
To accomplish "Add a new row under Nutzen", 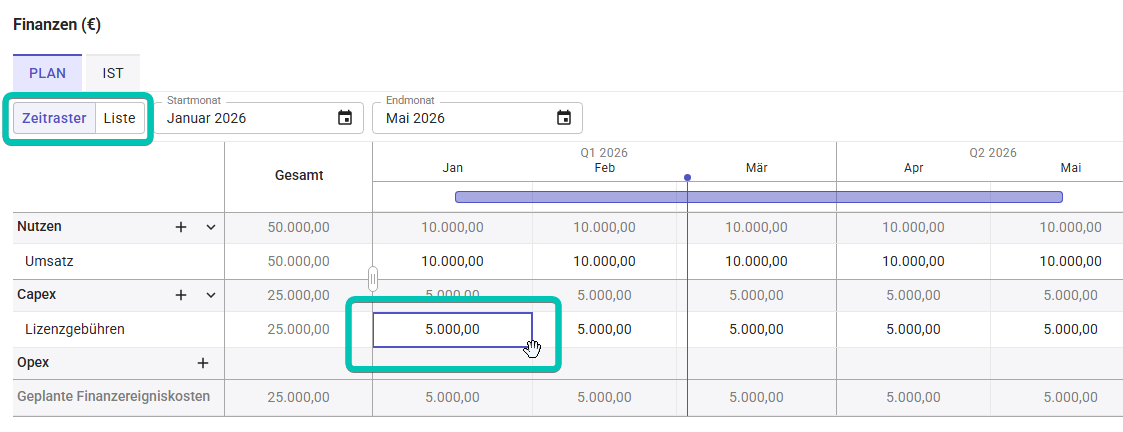I will coord(181,227).
